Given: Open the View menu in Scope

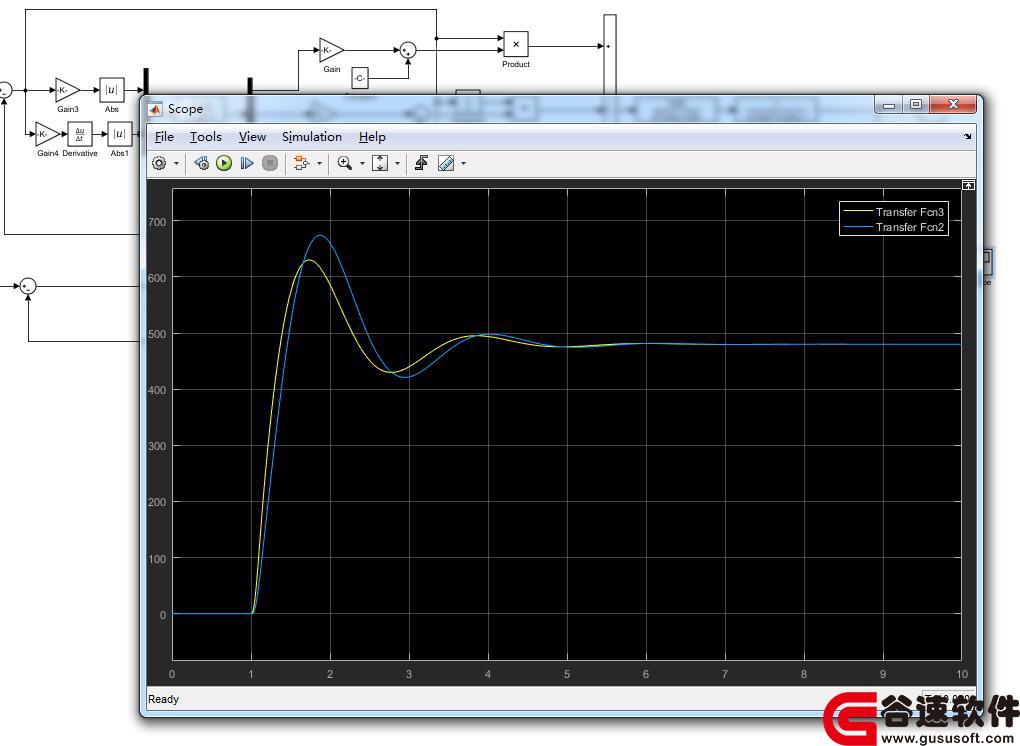Looking at the screenshot, I should click(252, 137).
